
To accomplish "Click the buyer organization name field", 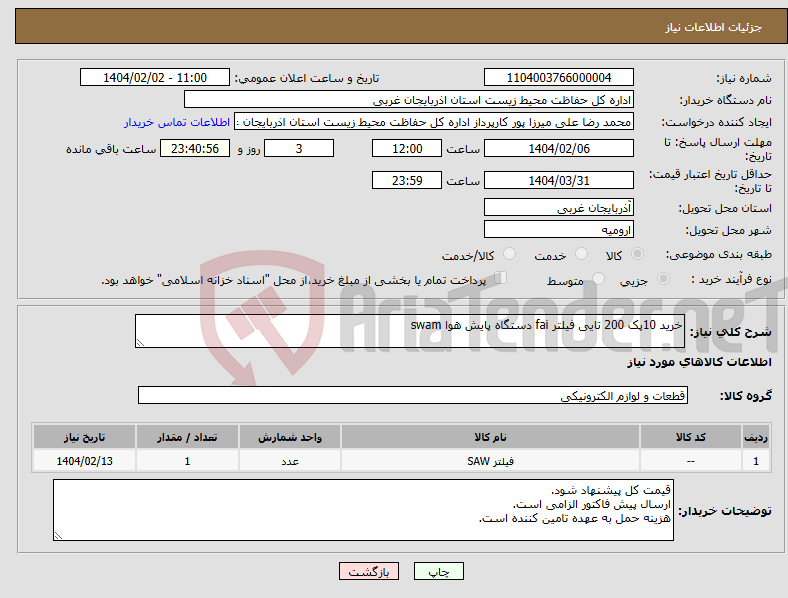I will point(409,99).
